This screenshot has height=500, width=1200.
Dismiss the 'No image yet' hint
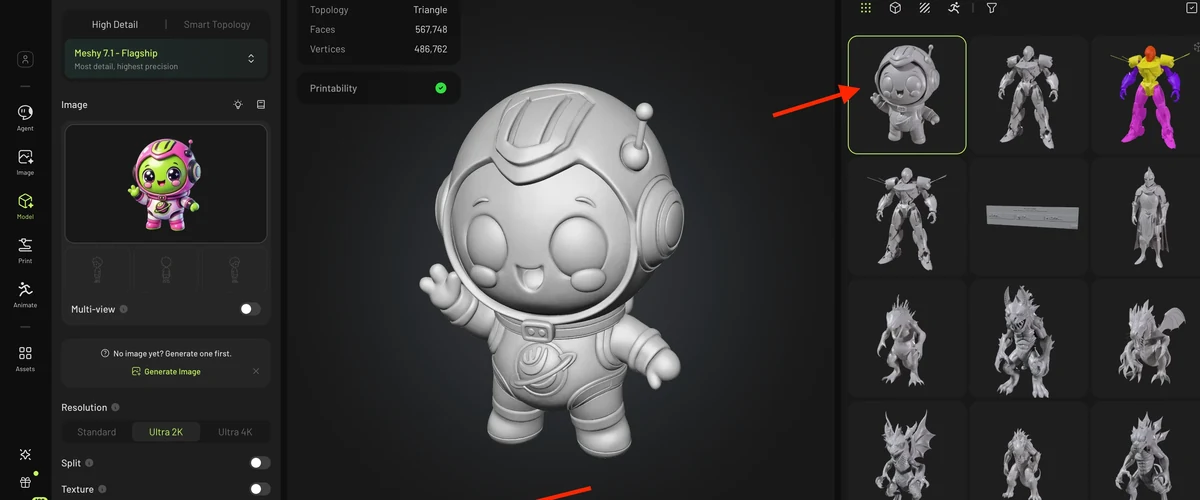coord(256,371)
